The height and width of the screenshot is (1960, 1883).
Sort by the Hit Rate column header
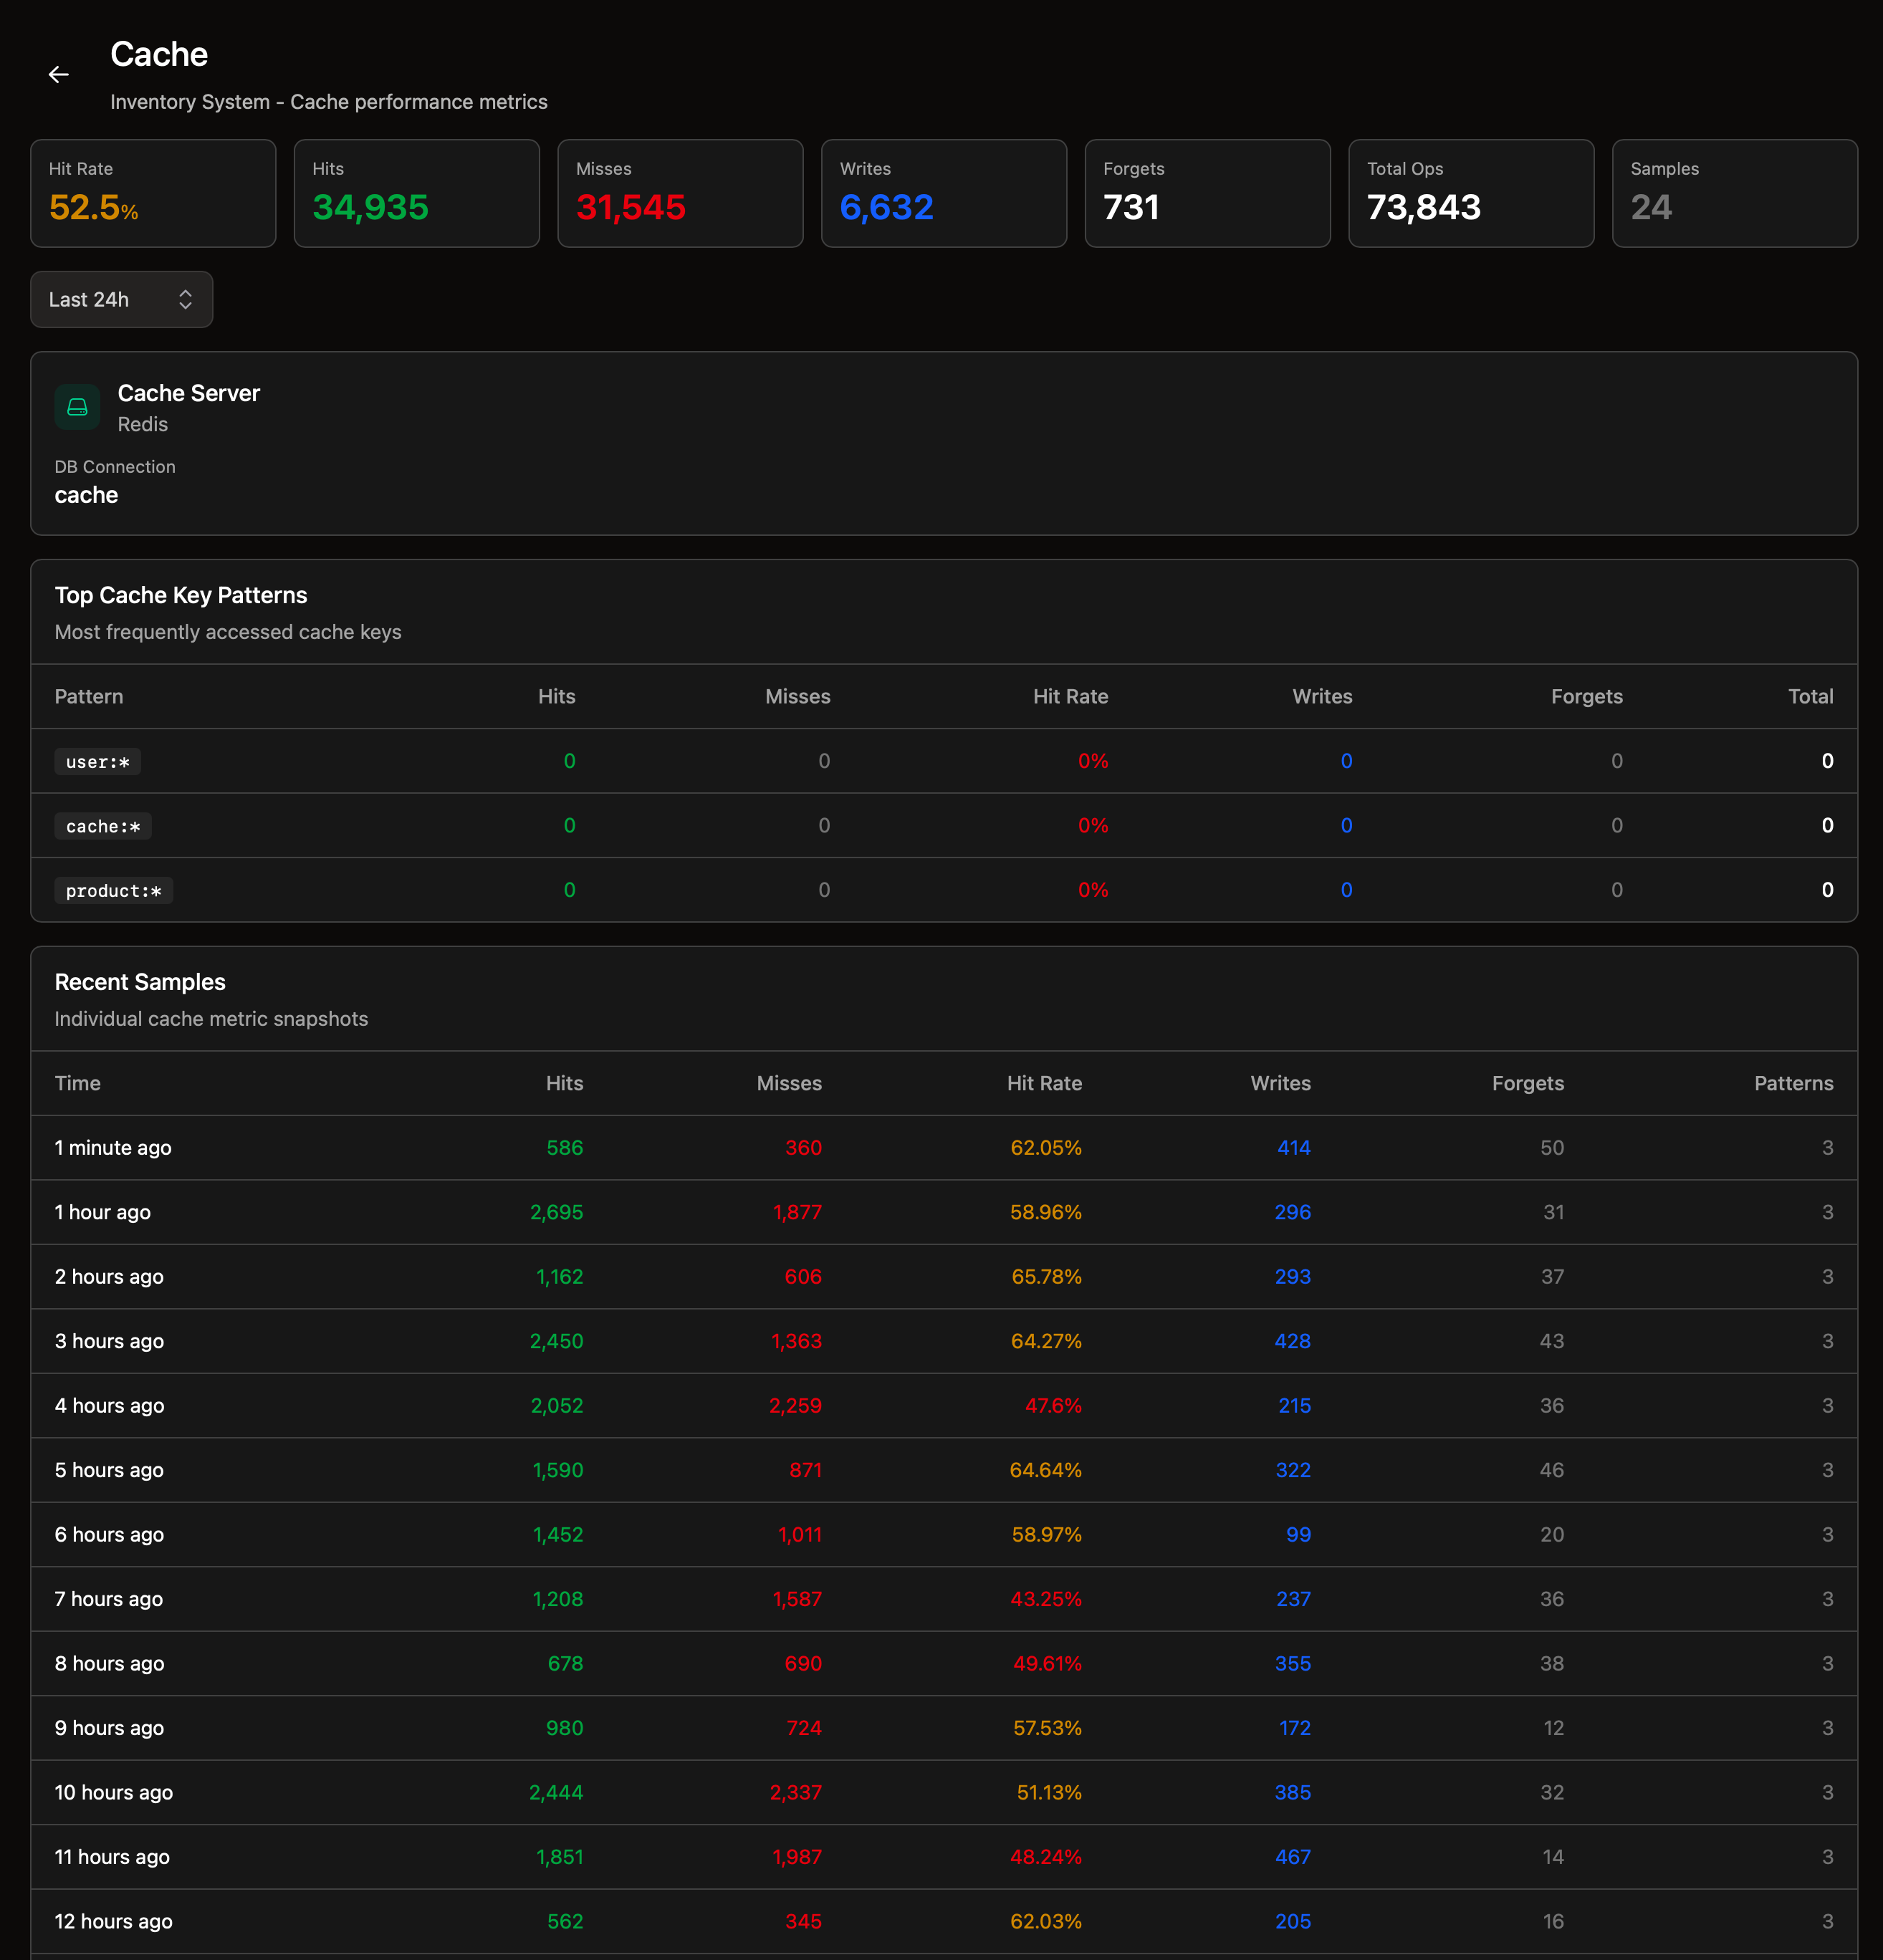(1070, 696)
